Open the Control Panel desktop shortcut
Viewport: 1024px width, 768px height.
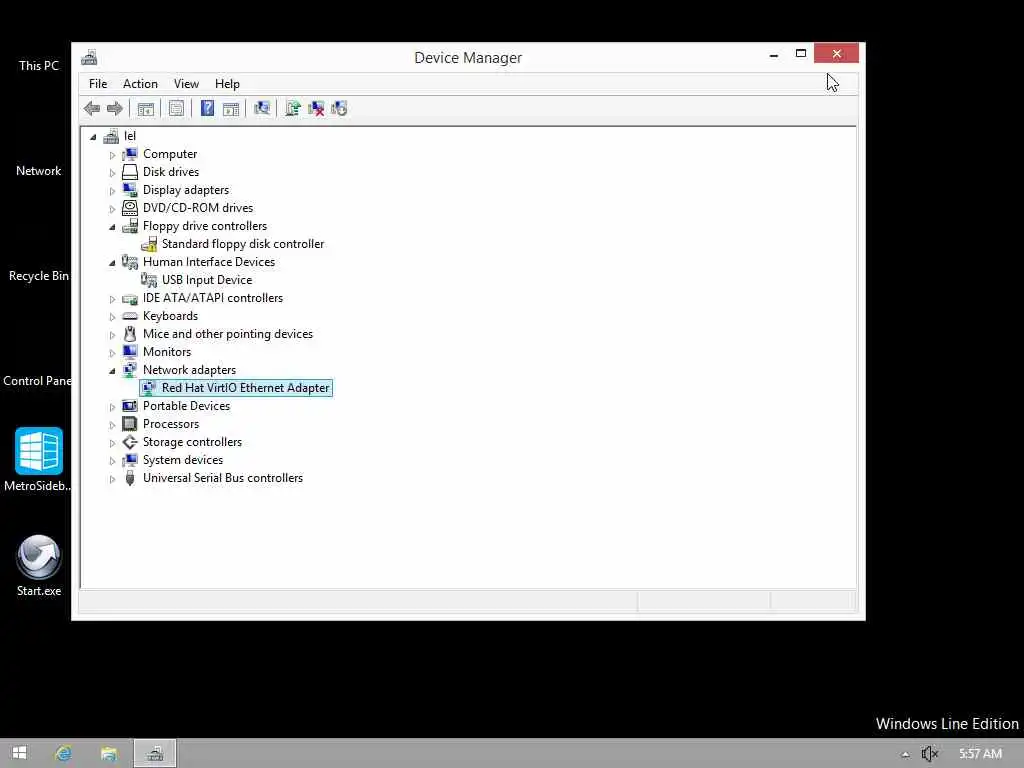[37, 381]
